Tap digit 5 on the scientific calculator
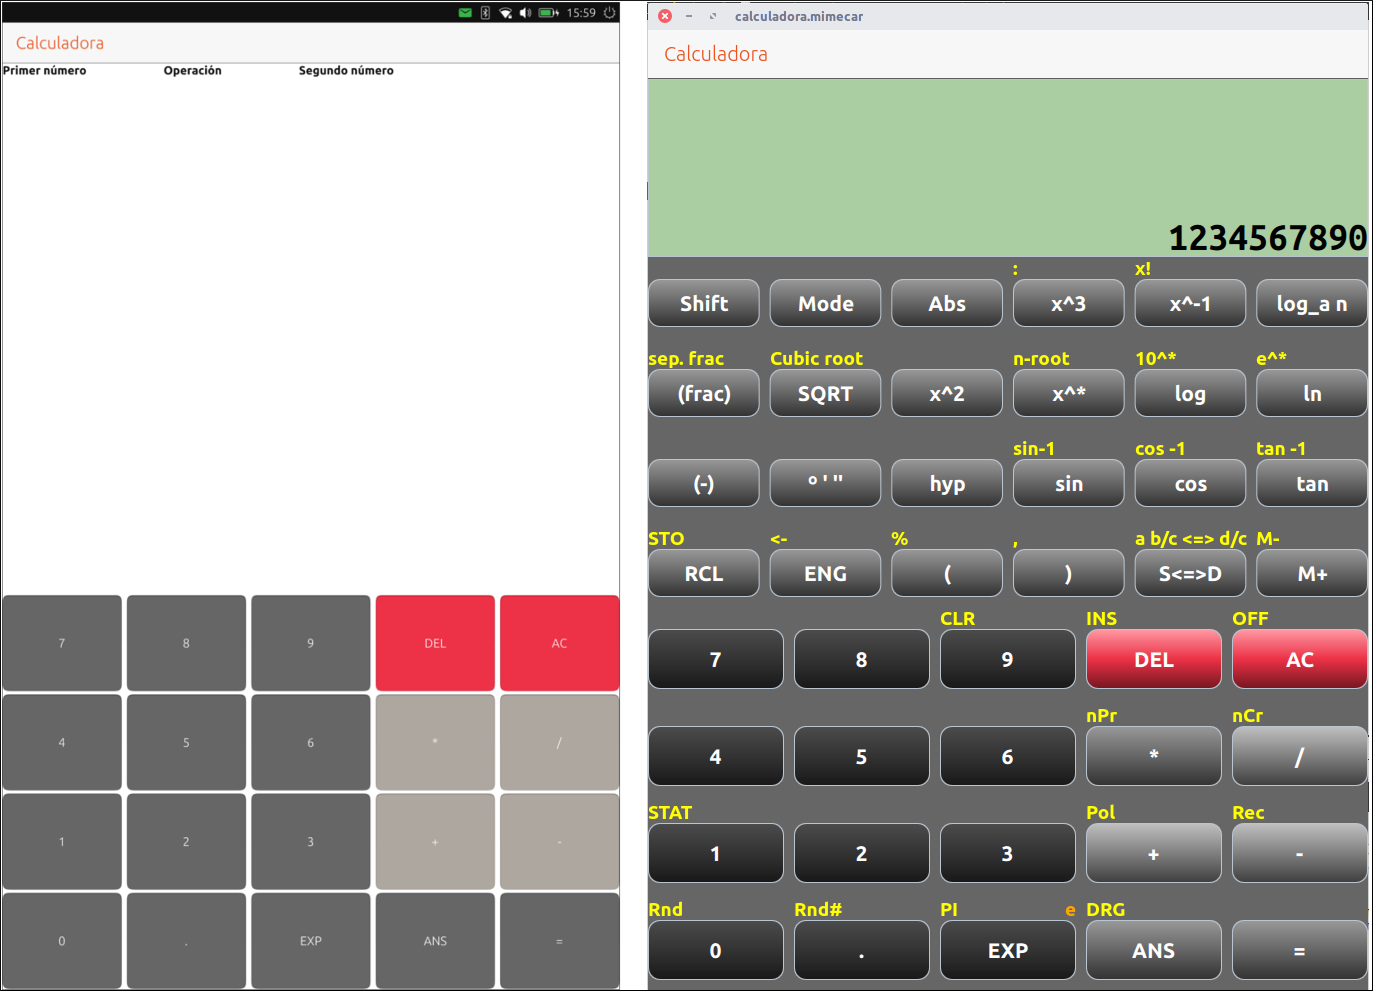The image size is (1373, 991). [x=862, y=756]
